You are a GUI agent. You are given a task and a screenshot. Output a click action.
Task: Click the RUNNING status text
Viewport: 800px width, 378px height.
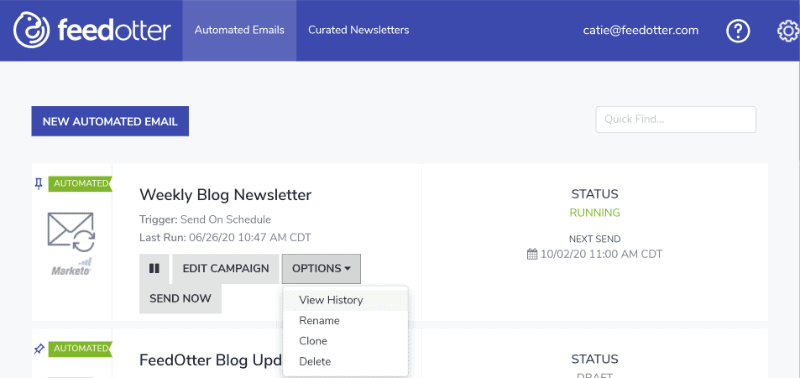(x=595, y=213)
